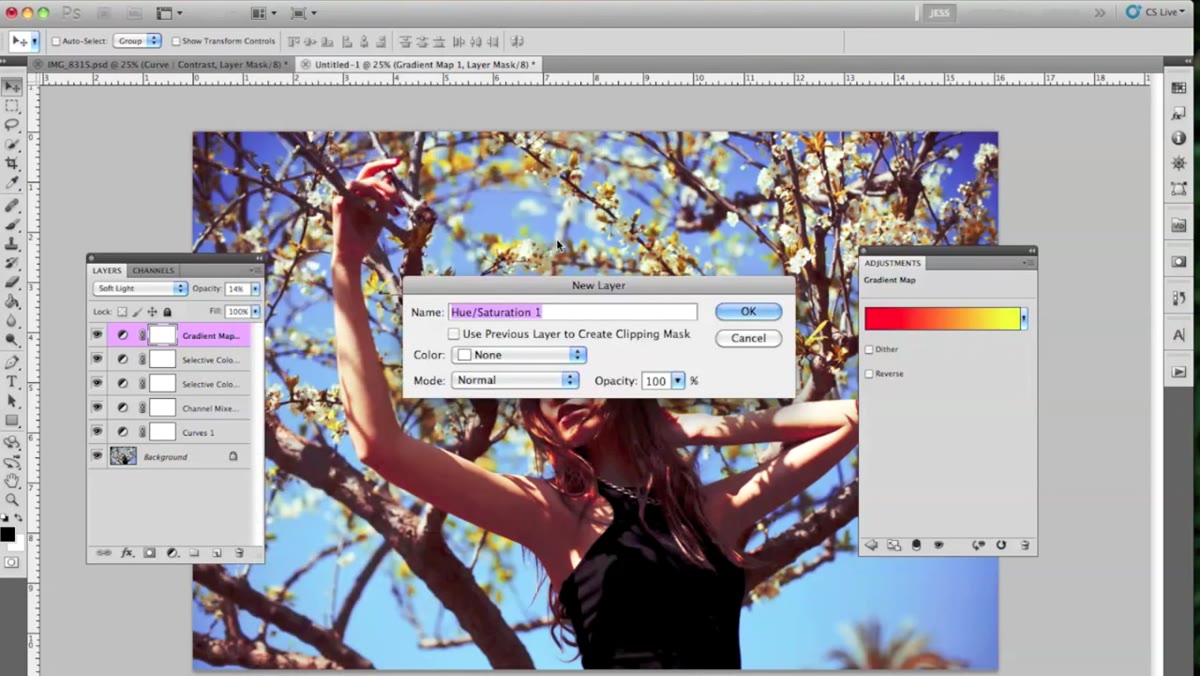
Task: Open the Auto-Select Group dropdown
Action: [x=137, y=41]
